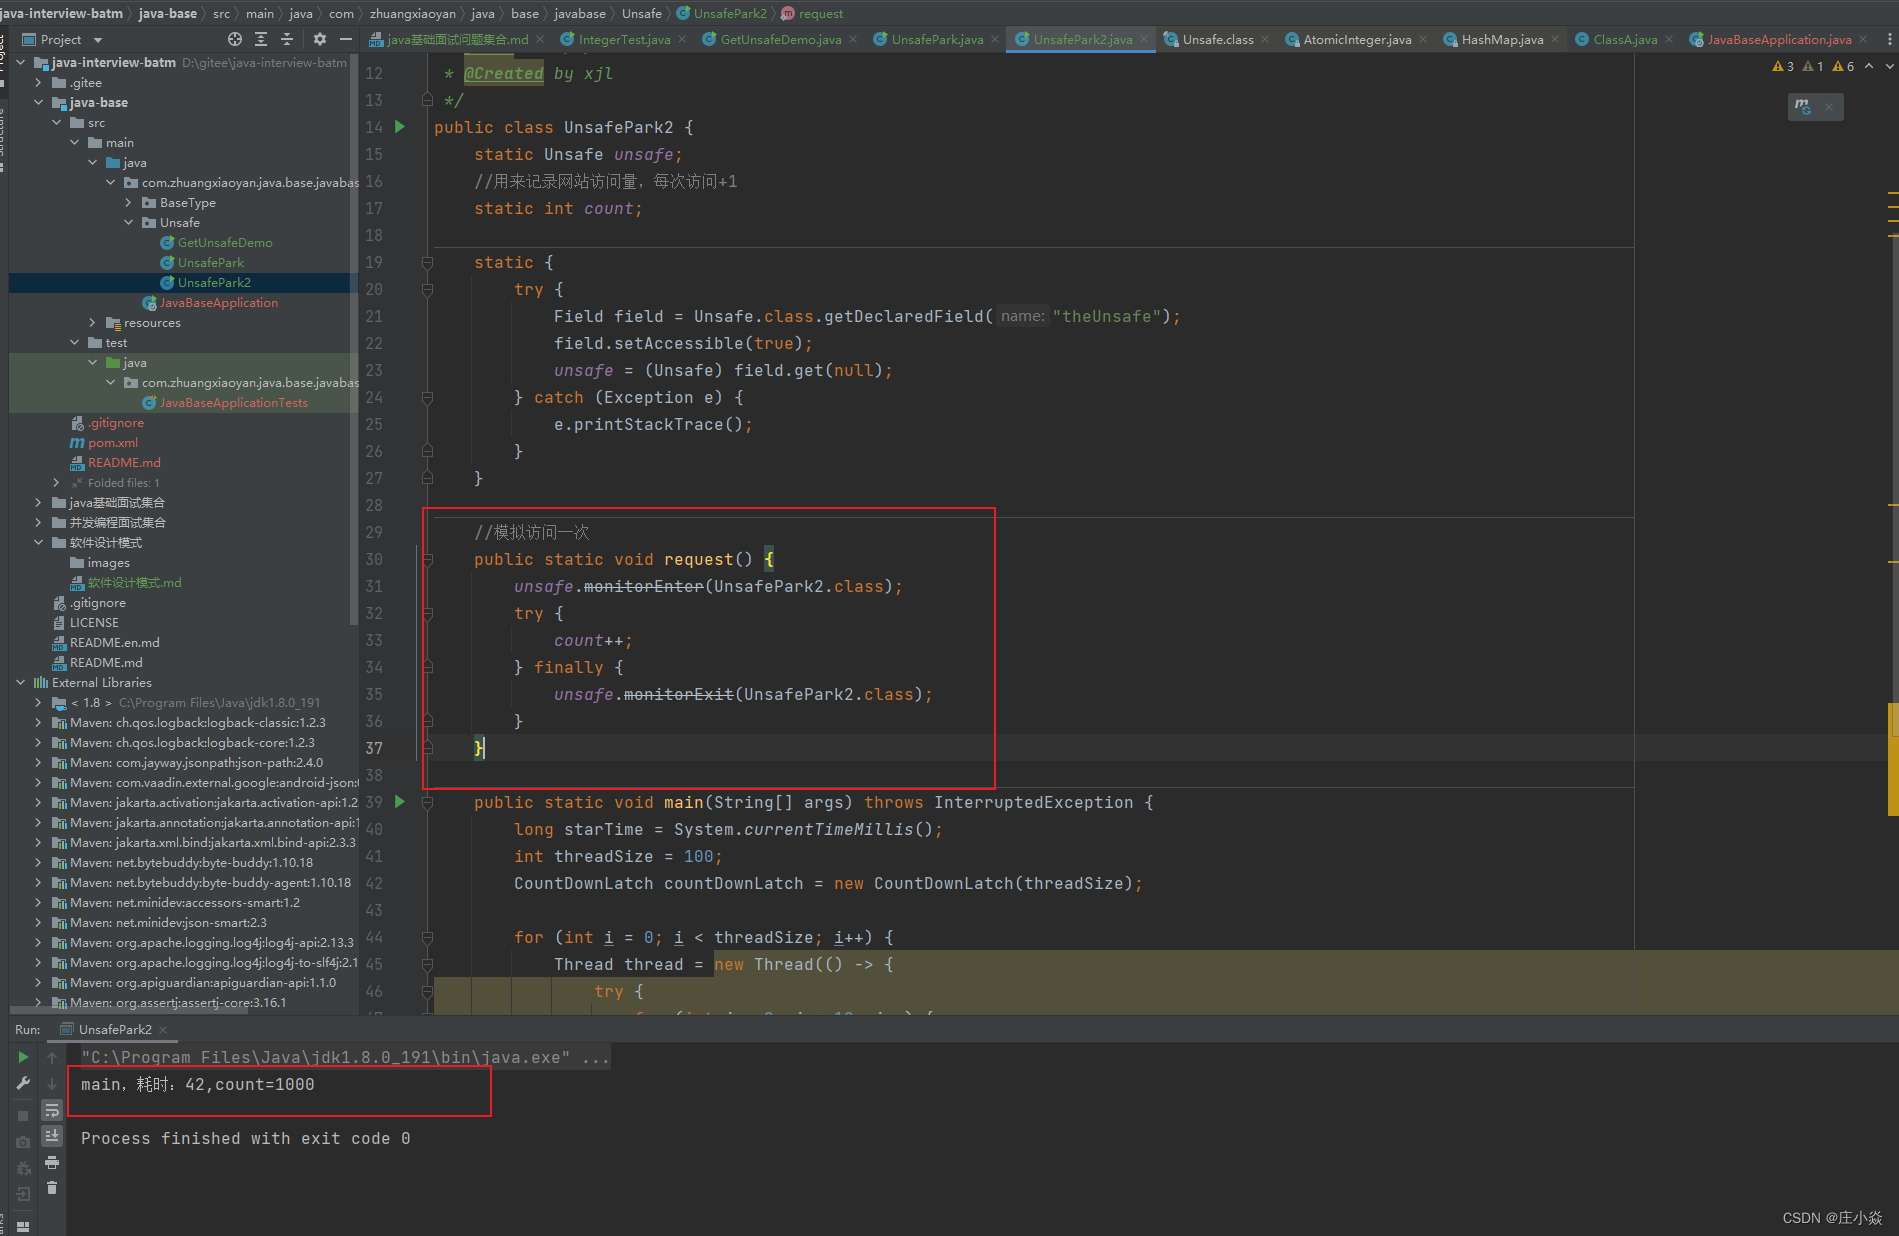This screenshot has width=1899, height=1236.
Task: Select the LICENSE file
Action: [x=94, y=623]
